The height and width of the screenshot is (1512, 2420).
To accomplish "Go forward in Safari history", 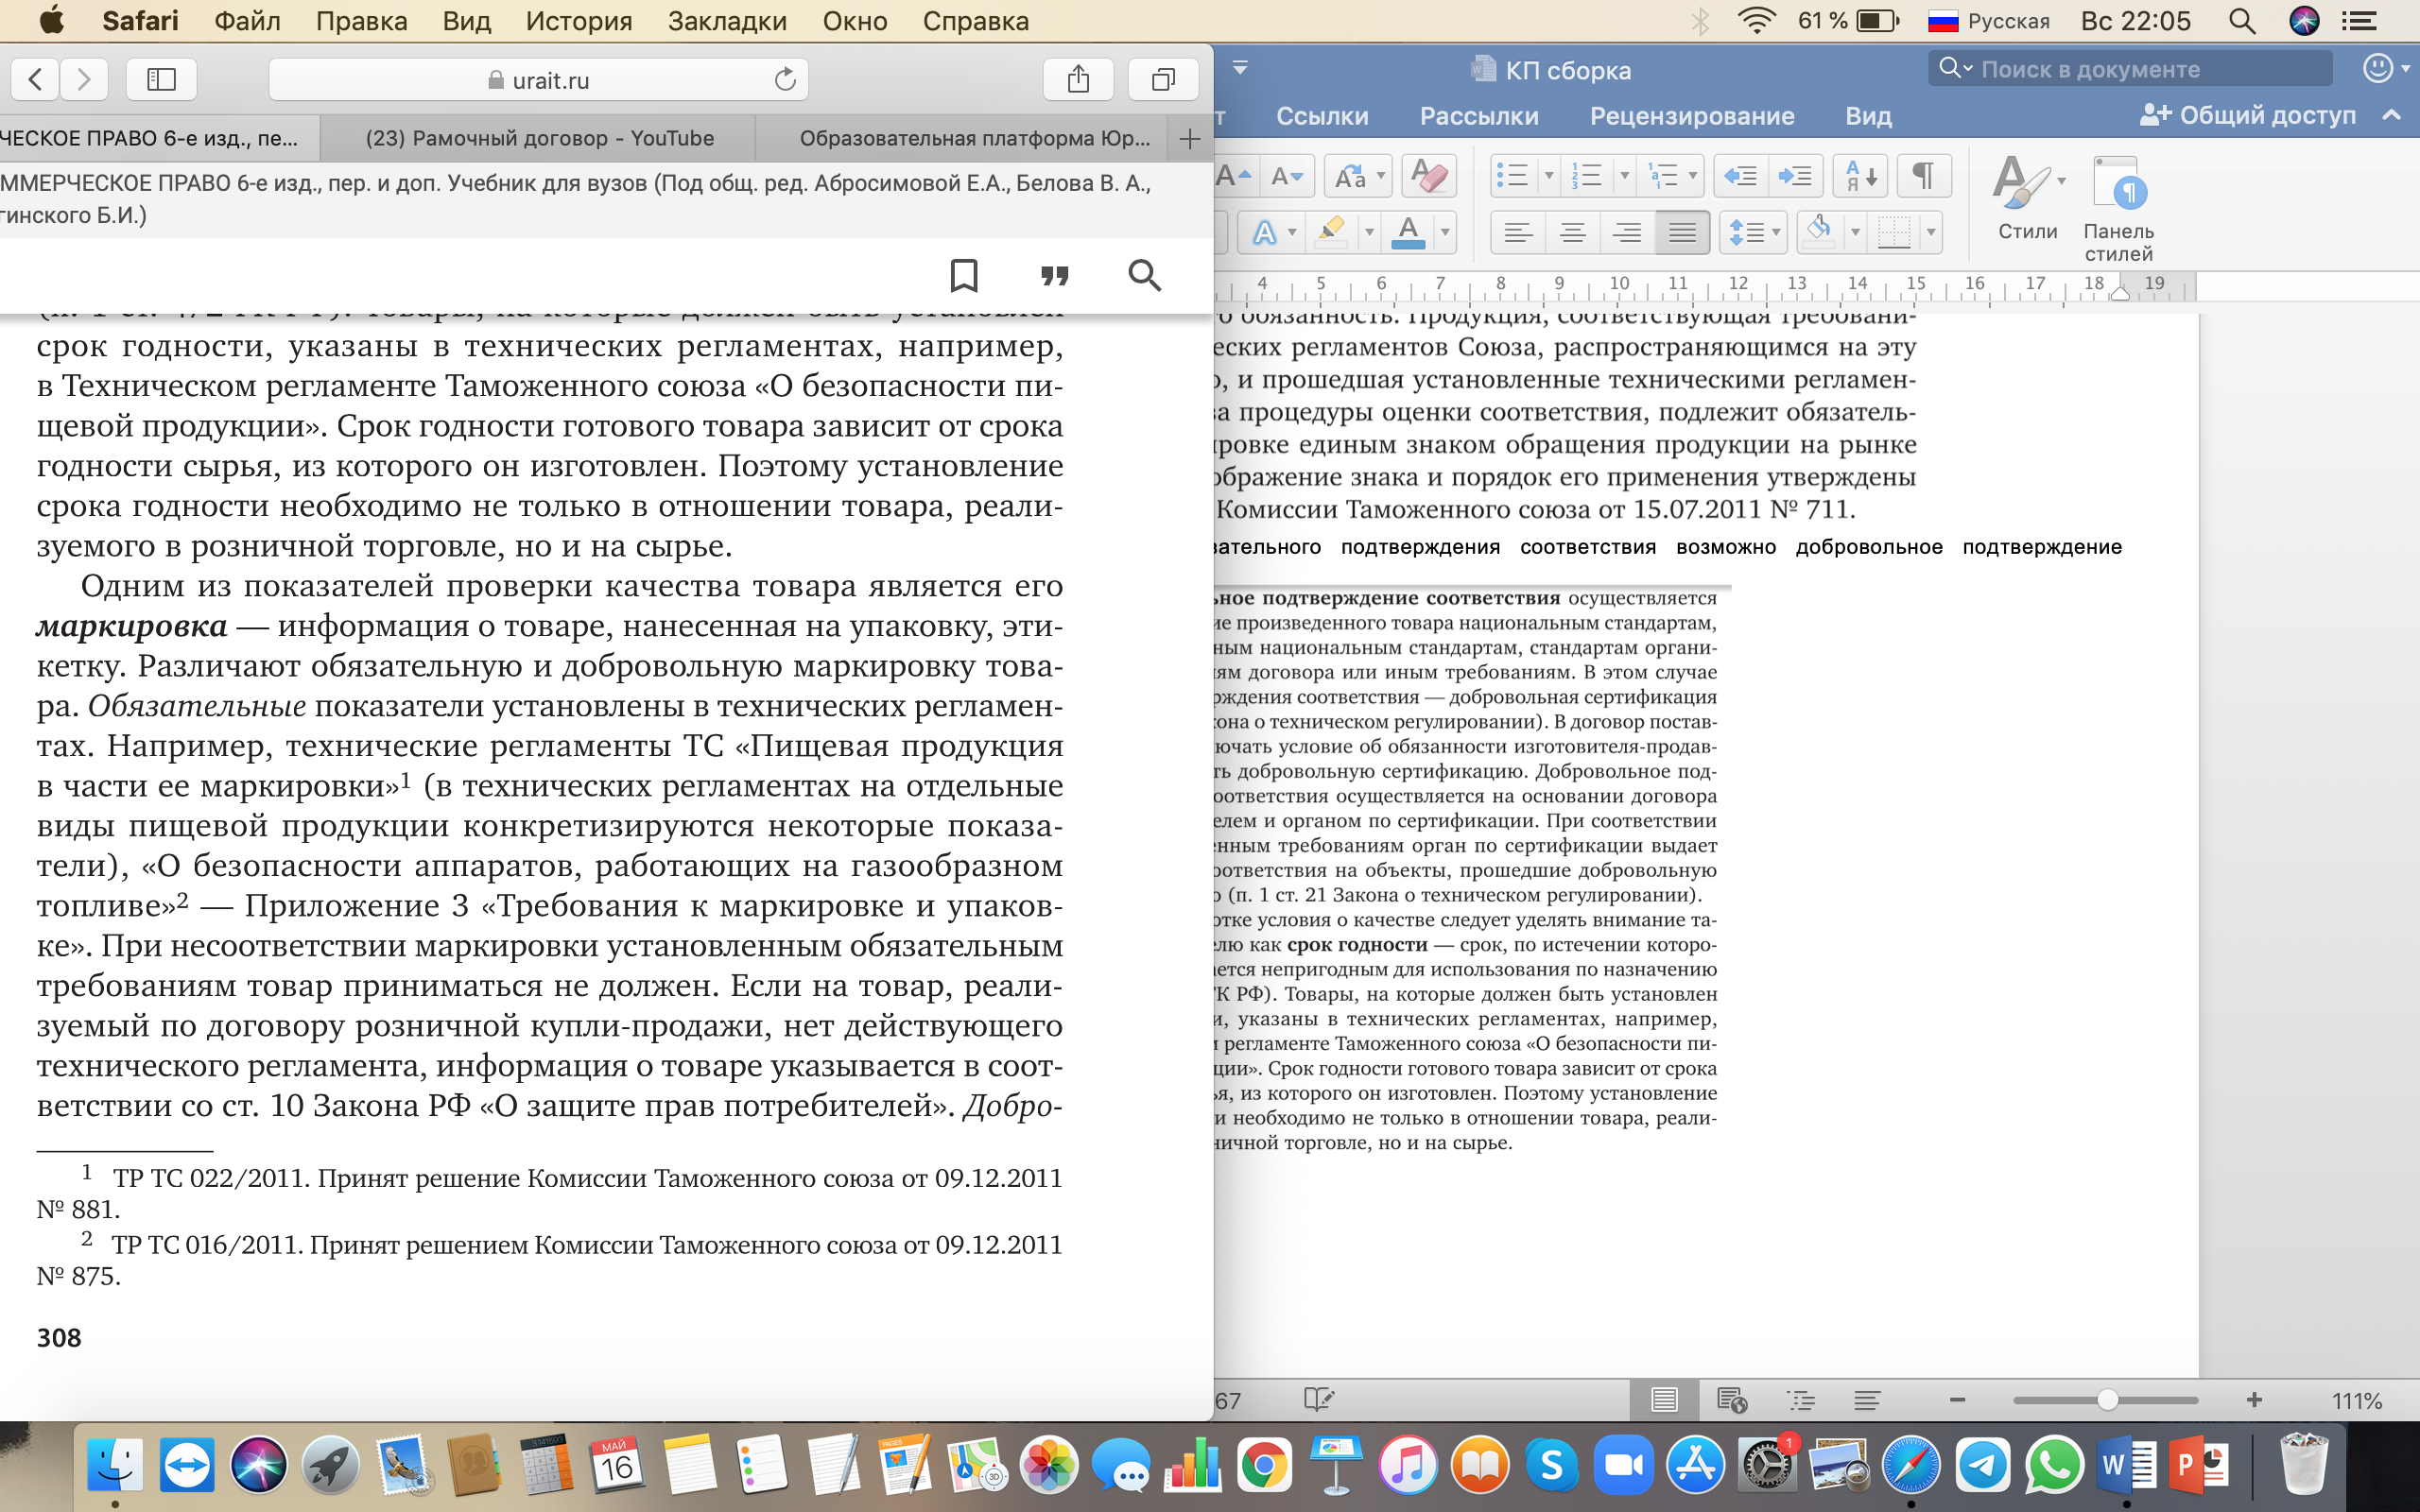I will (84, 79).
